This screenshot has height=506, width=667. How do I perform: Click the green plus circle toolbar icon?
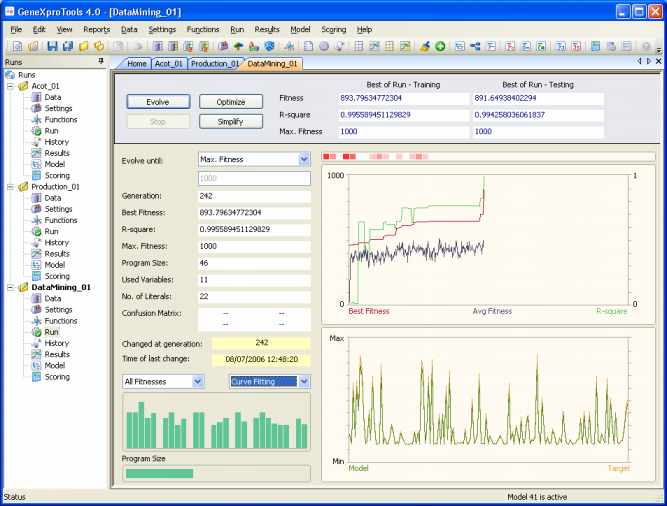coord(440,46)
